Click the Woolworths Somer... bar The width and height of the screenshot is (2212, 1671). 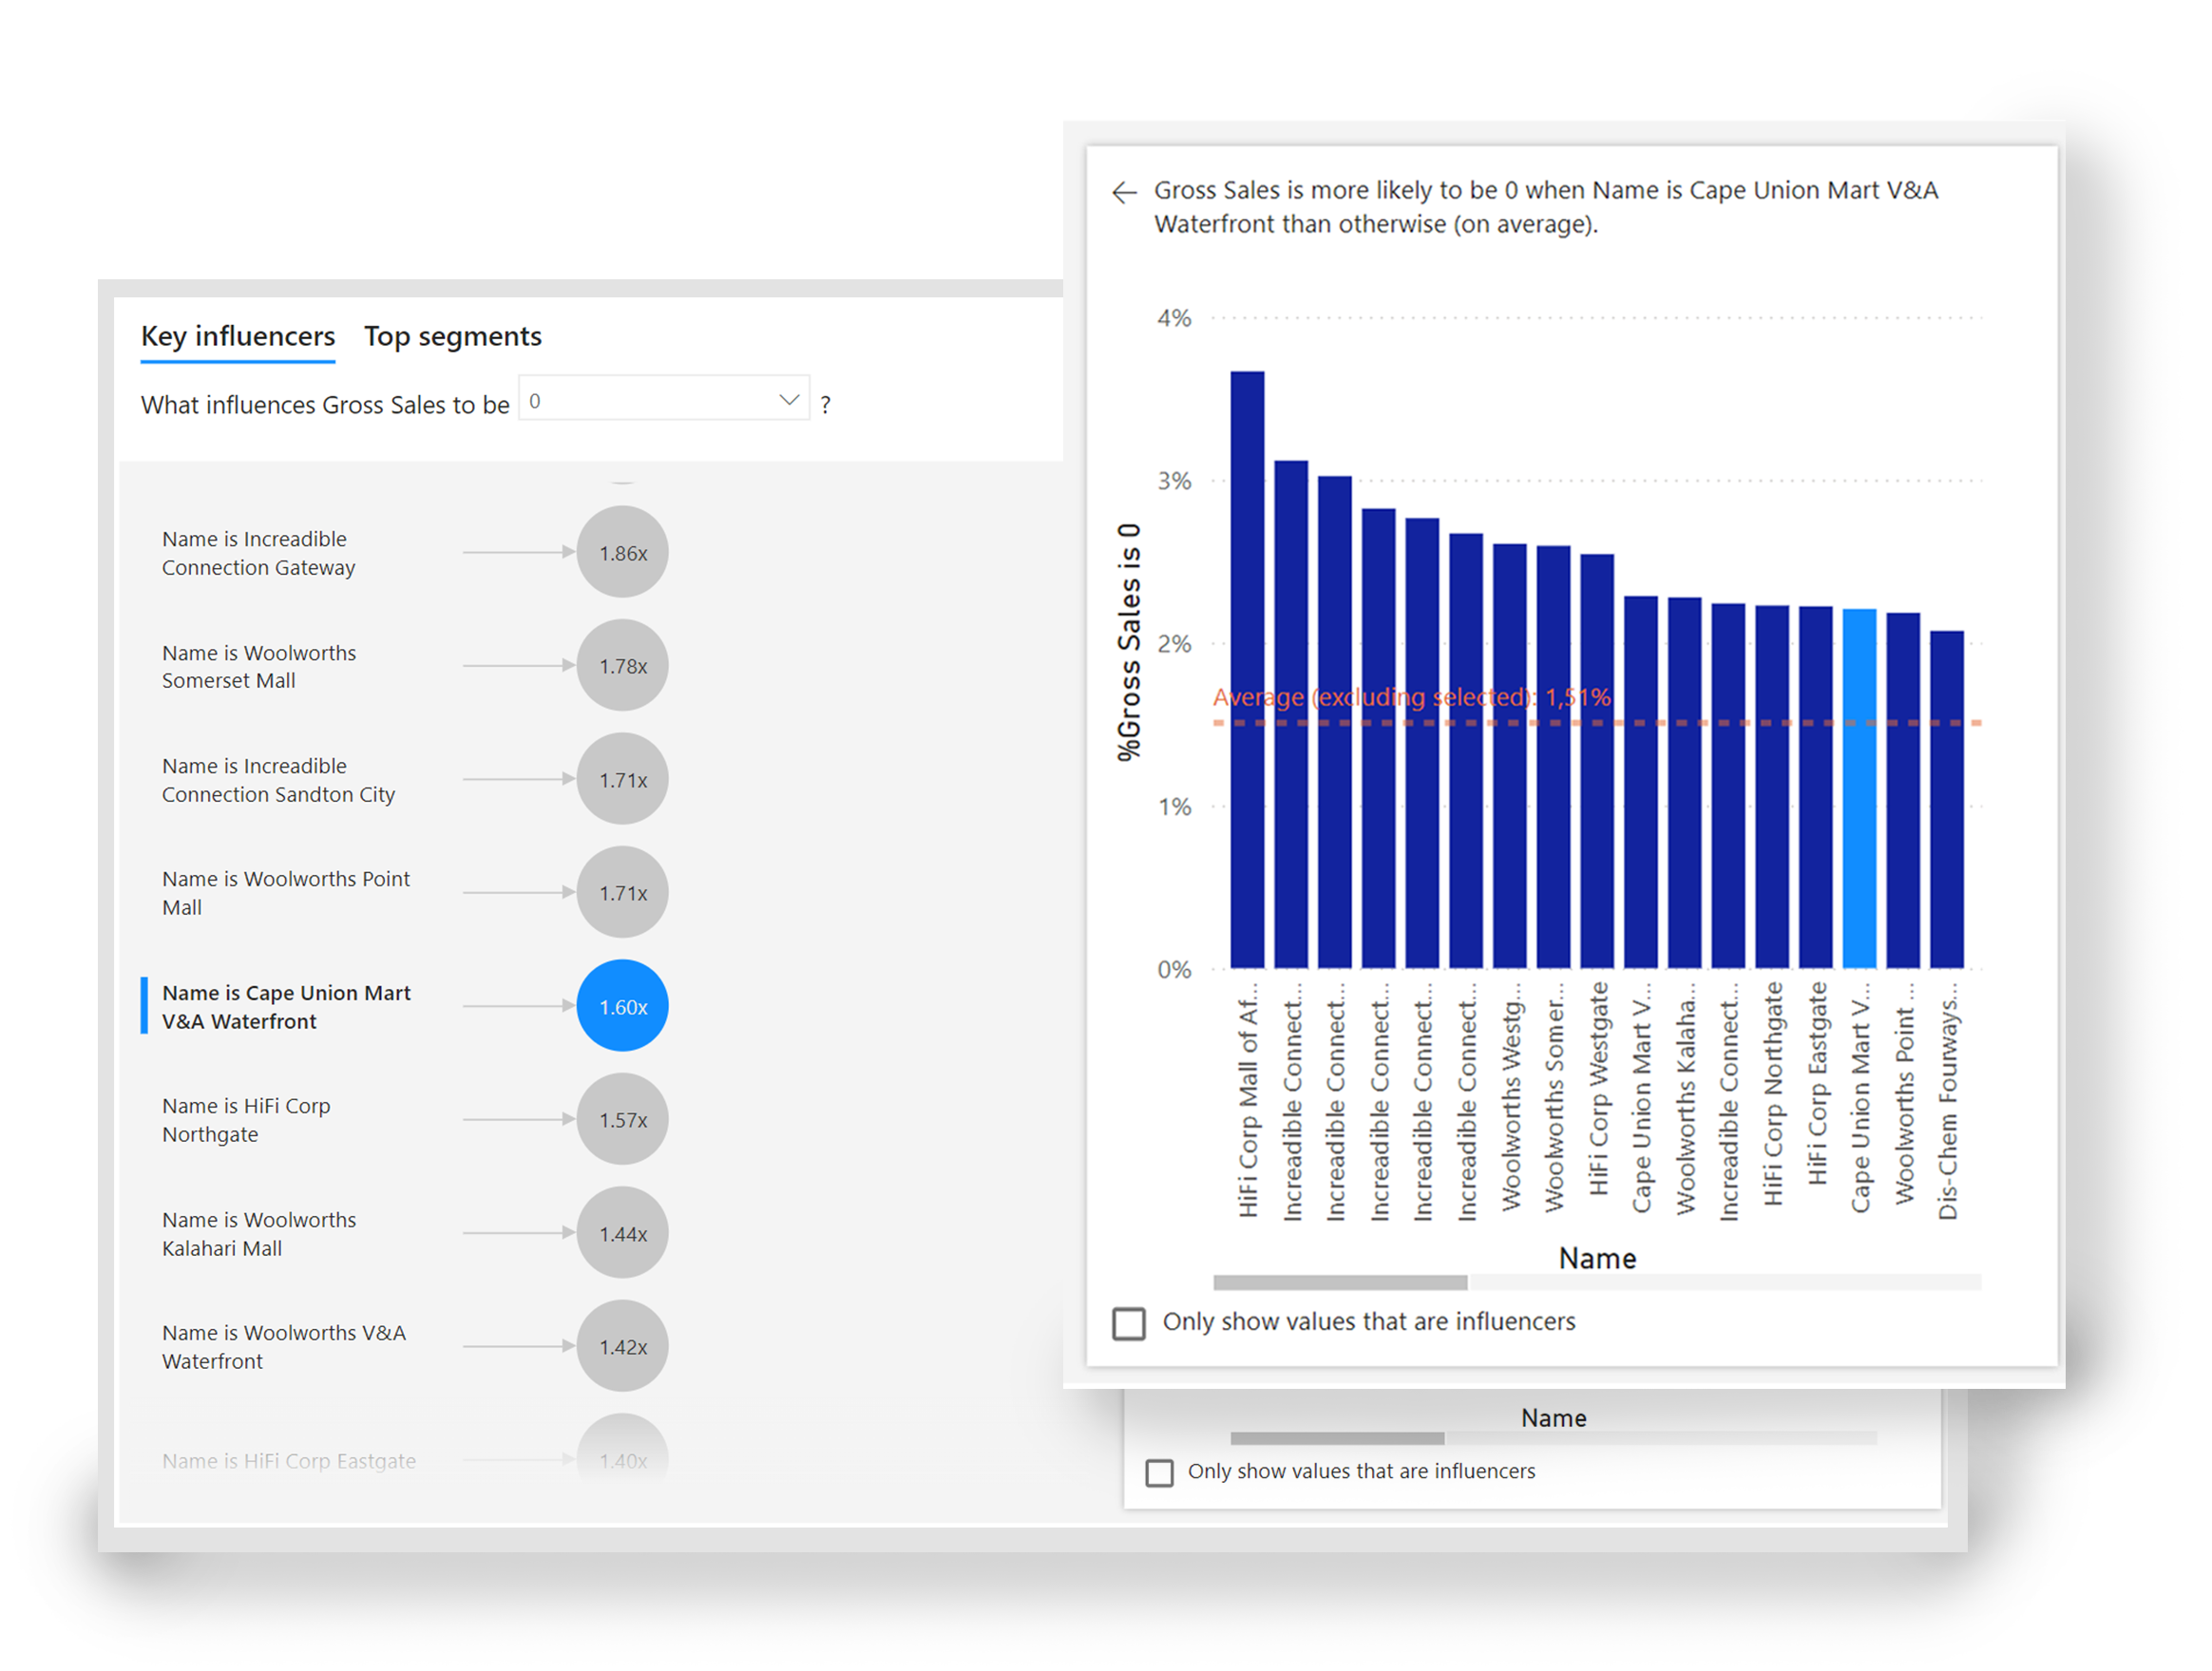point(1553,758)
